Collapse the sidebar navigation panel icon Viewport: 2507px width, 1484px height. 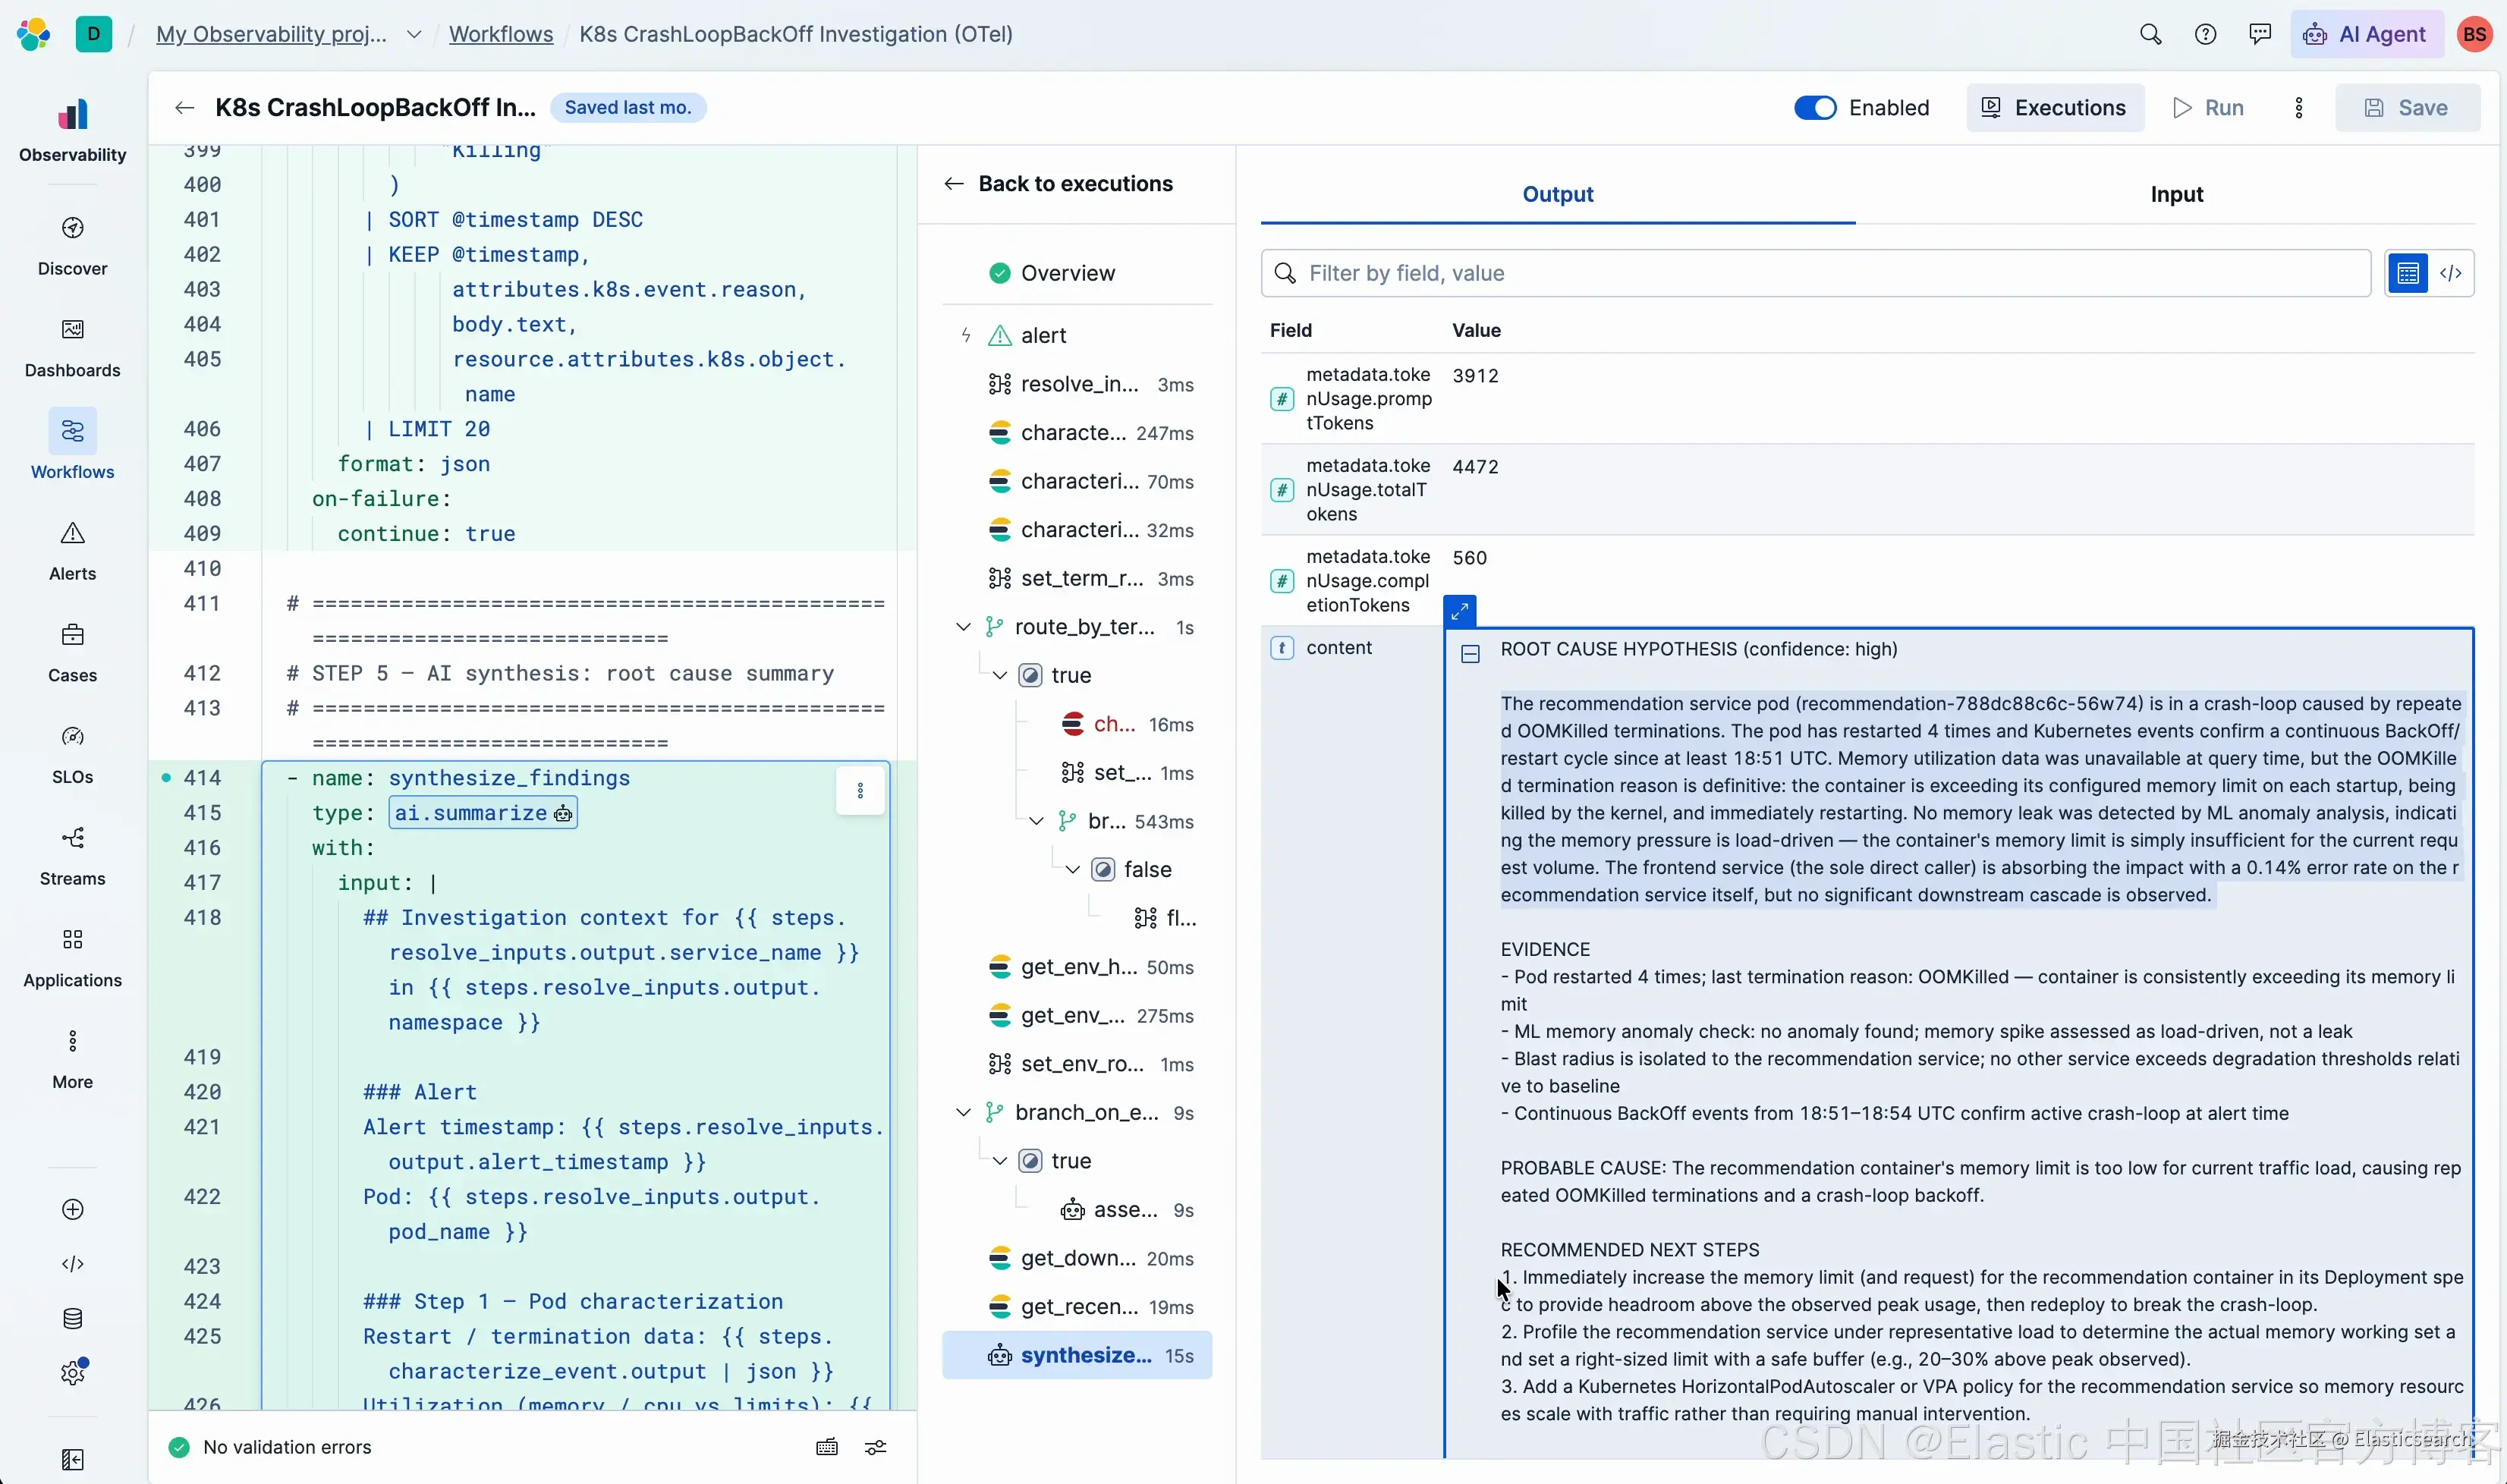[x=73, y=1460]
